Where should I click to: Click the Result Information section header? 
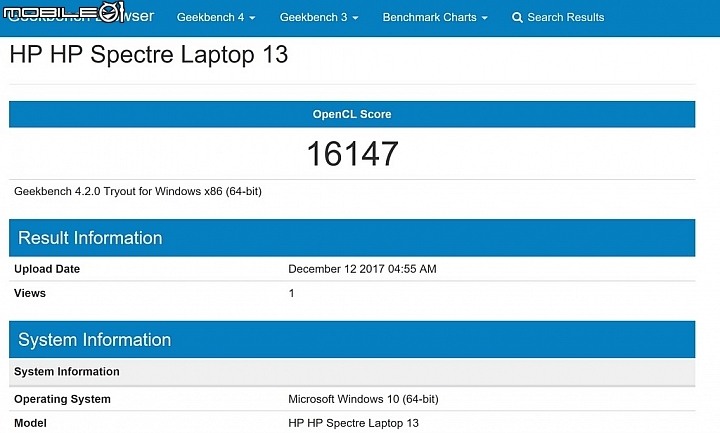point(352,238)
